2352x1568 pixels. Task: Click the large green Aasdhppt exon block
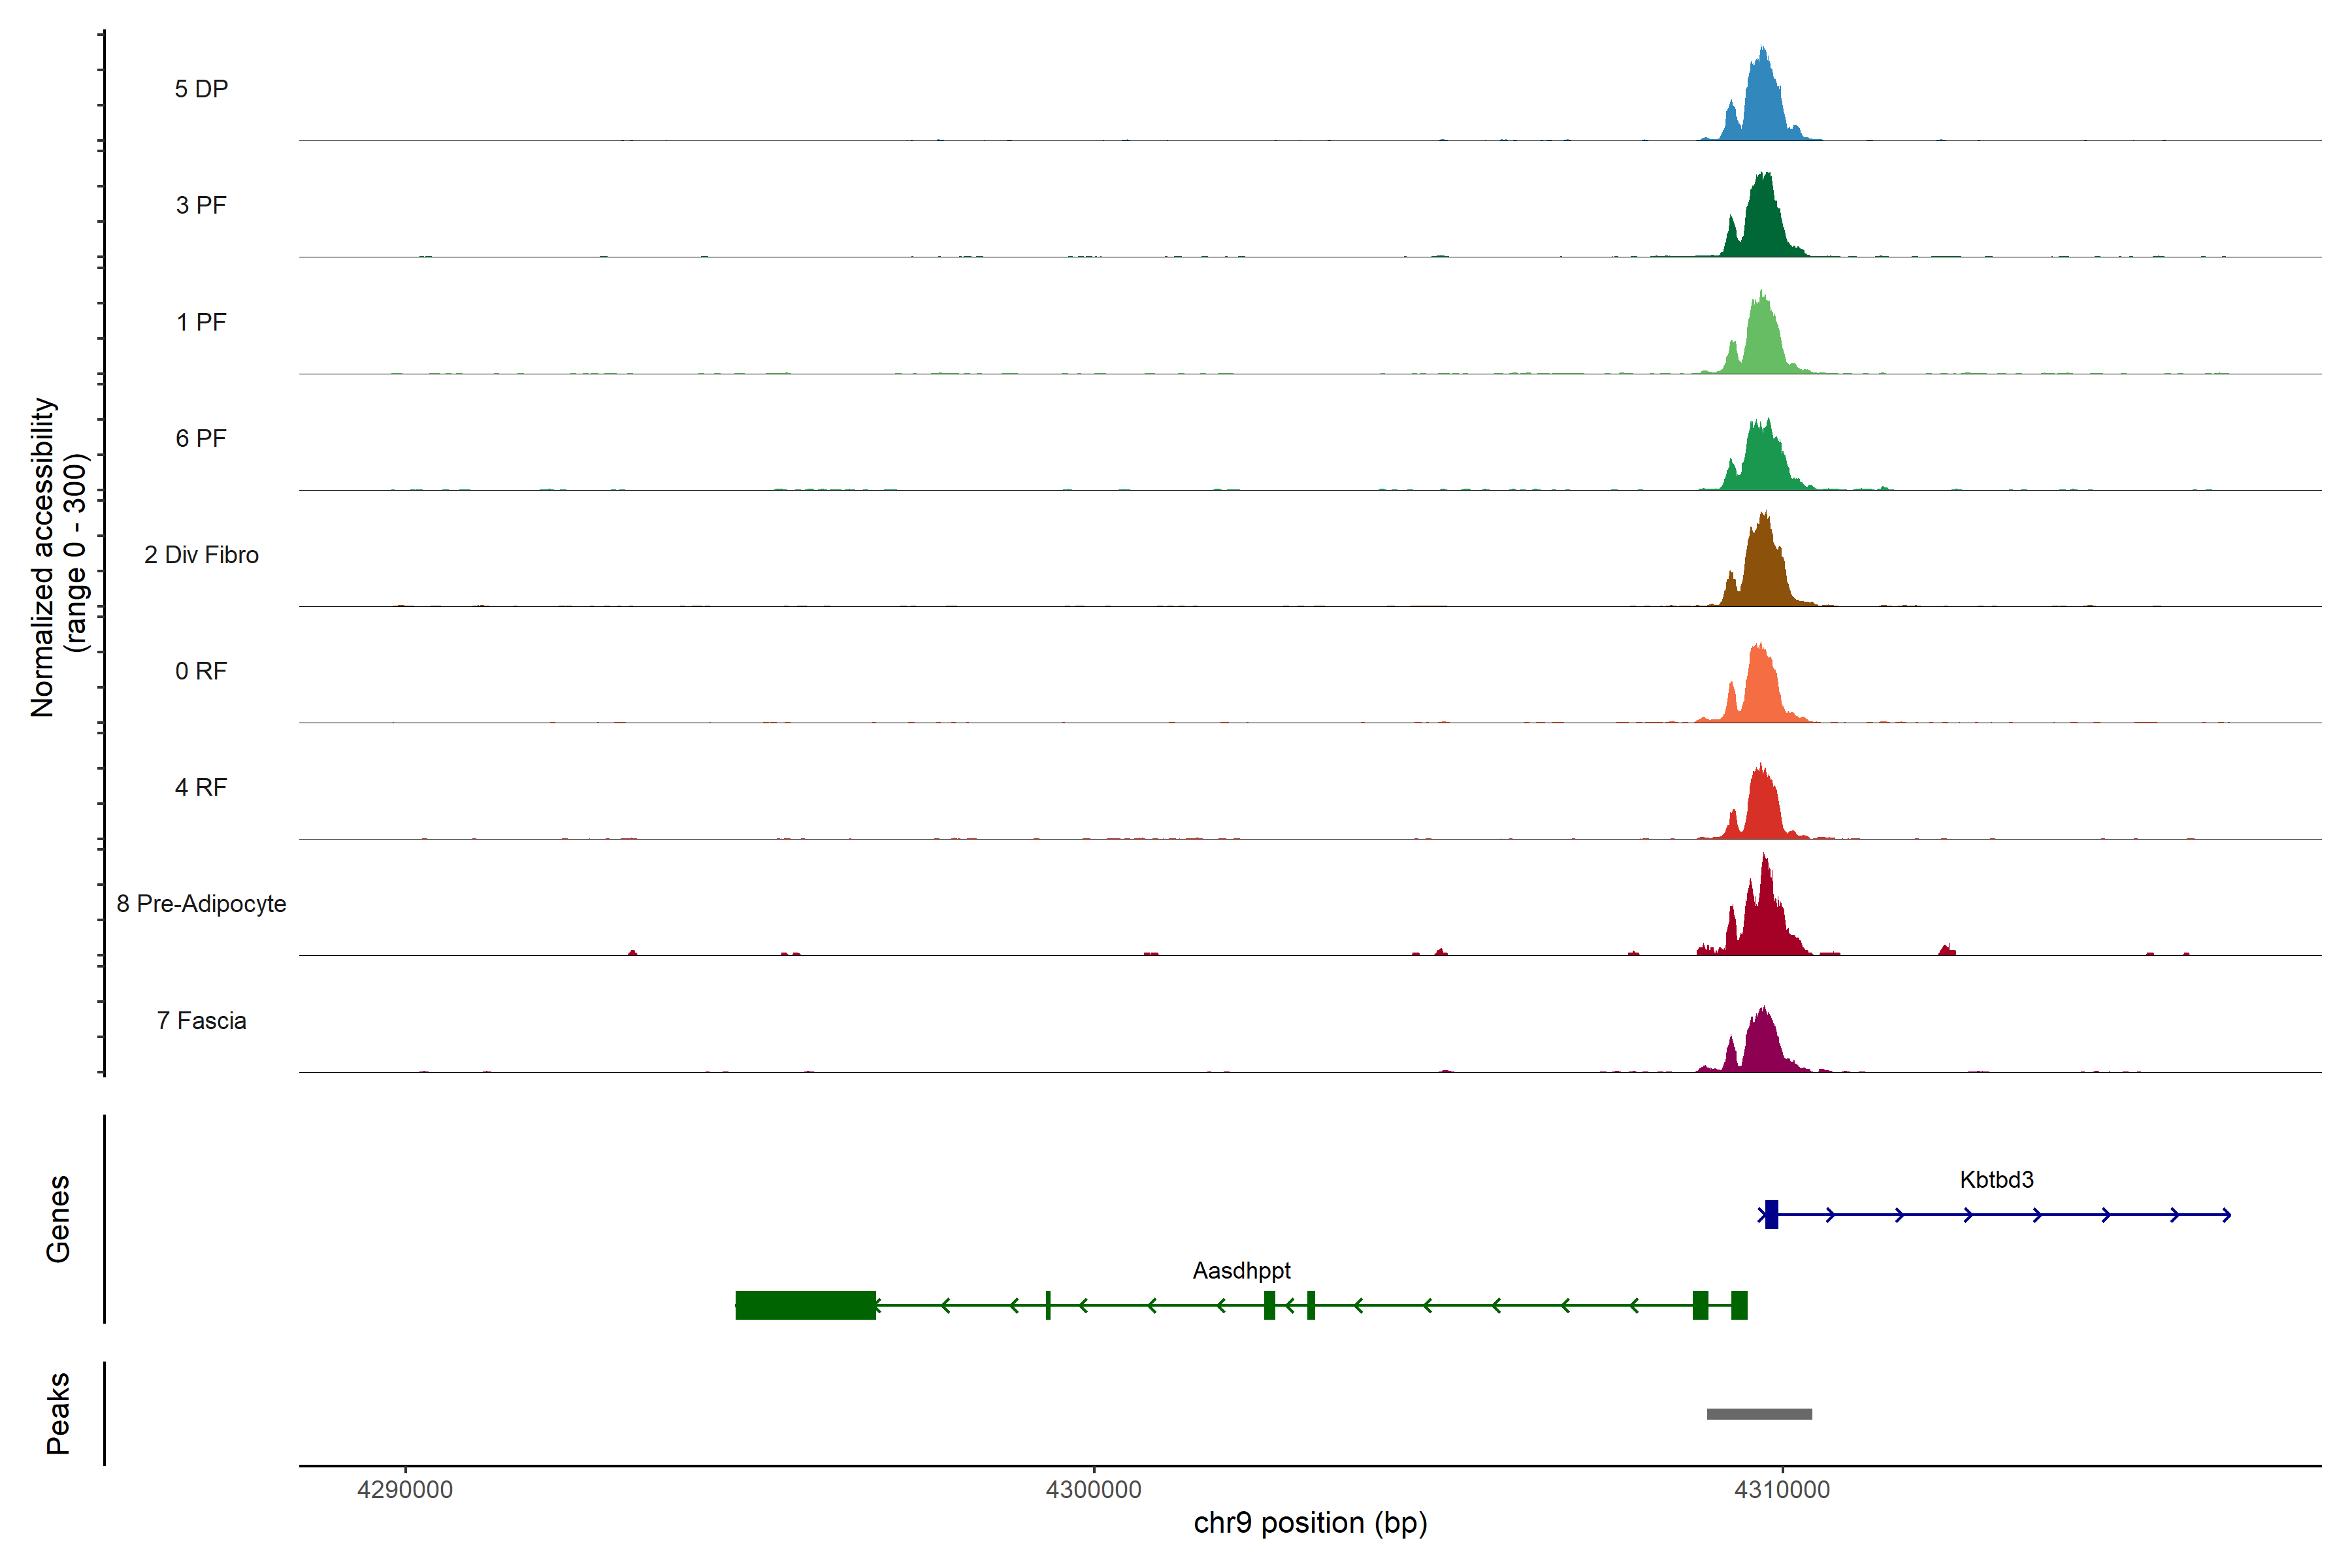click(x=805, y=1306)
